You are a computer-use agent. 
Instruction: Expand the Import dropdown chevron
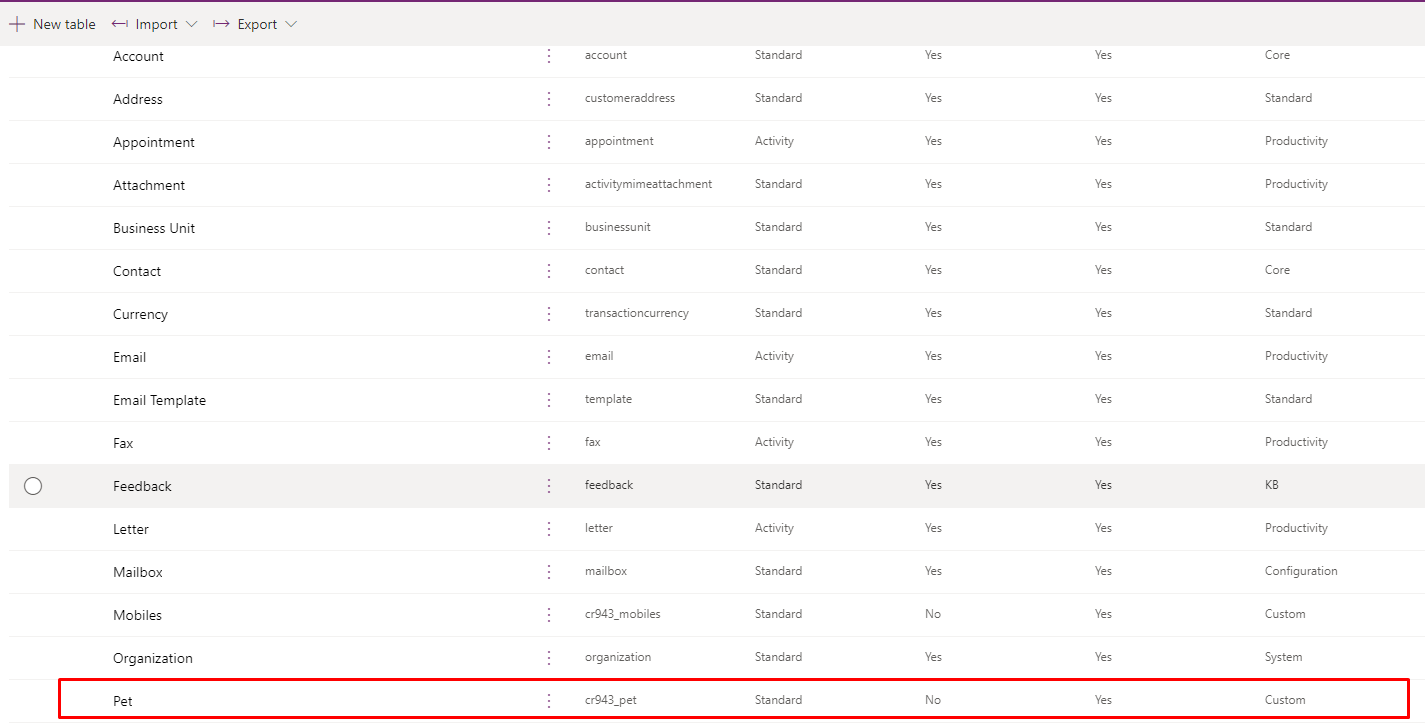pyautogui.click(x=192, y=24)
